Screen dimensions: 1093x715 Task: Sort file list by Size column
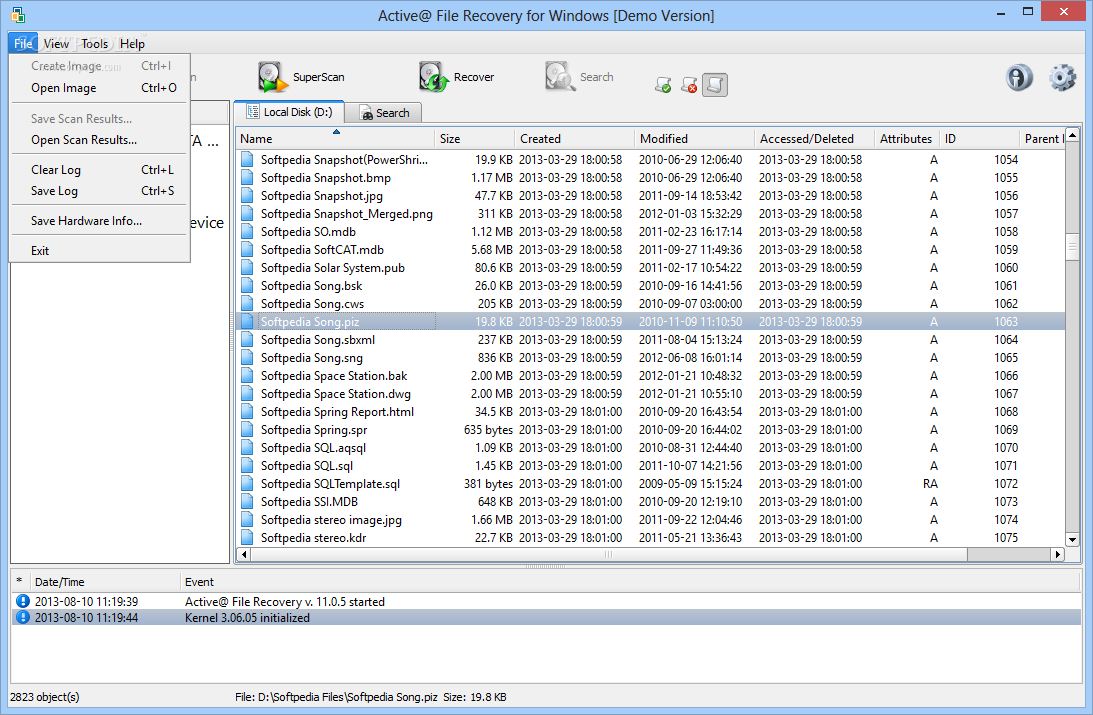[x=475, y=139]
